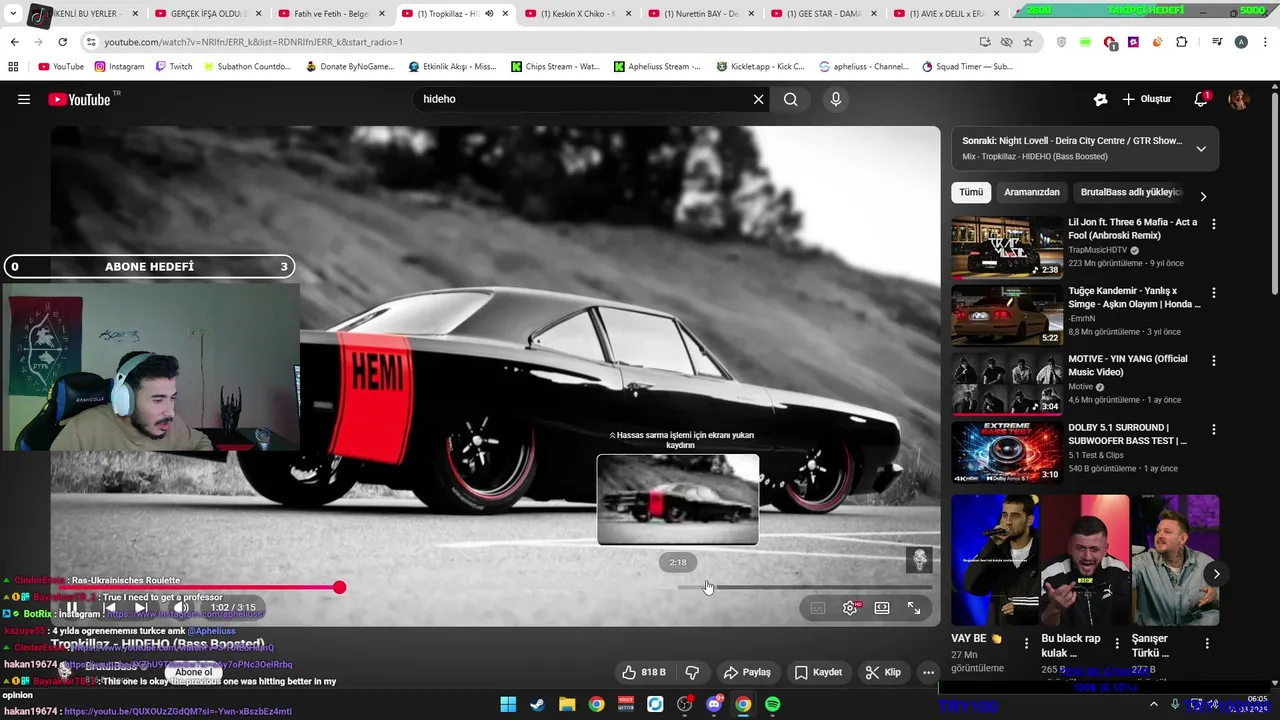Open options for Tuğçe Kandemir video
Screen dimensions: 1280x720
point(1214,294)
